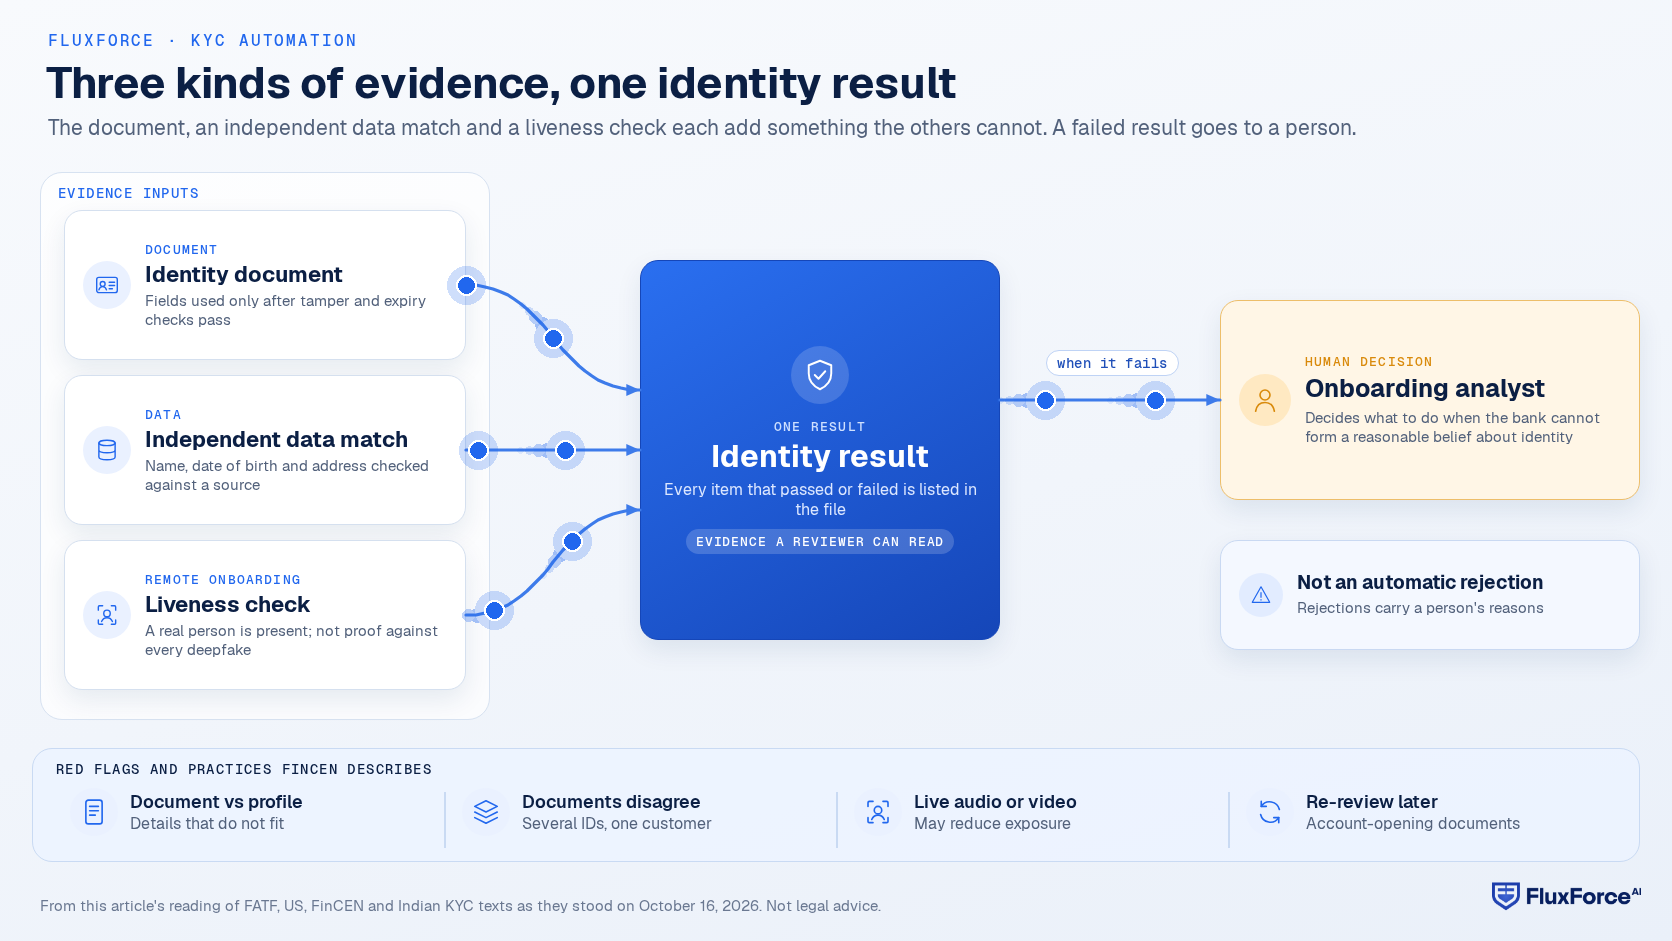The image size is (1672, 941).
Task: Click the 'when it fails' label
Action: [x=1112, y=363]
